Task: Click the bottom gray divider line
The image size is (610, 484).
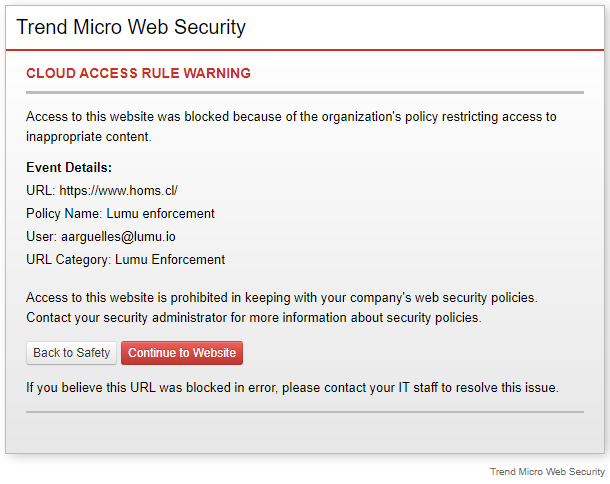Action: tap(304, 411)
